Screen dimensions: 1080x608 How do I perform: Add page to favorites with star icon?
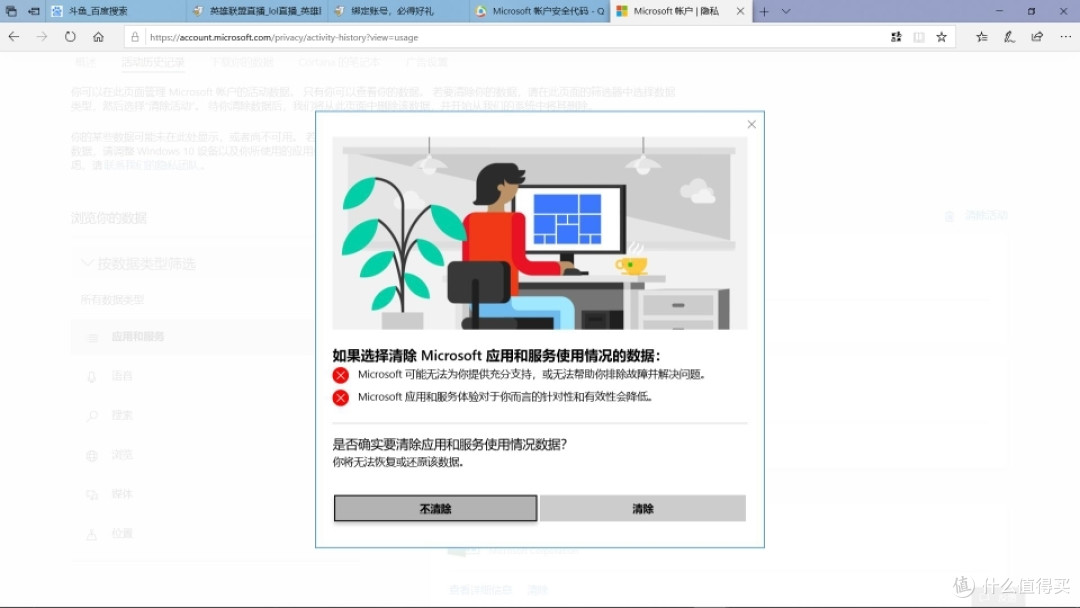pos(942,37)
